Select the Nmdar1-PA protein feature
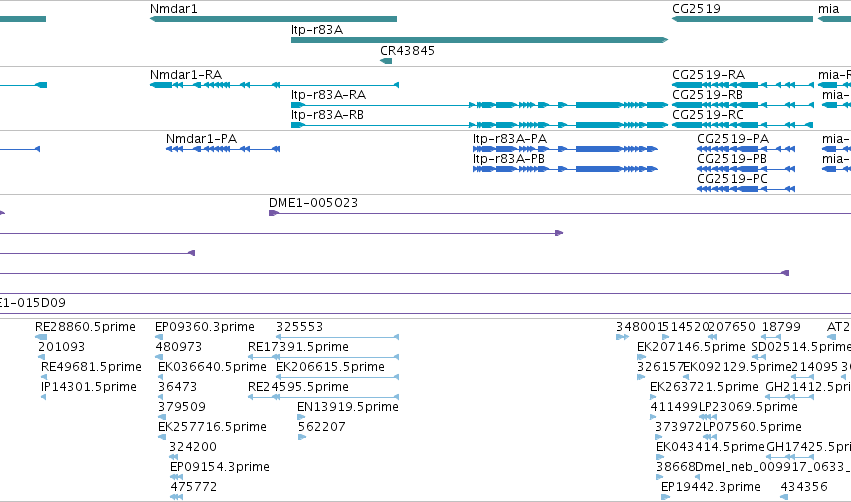851x502 pixels. click(x=223, y=149)
